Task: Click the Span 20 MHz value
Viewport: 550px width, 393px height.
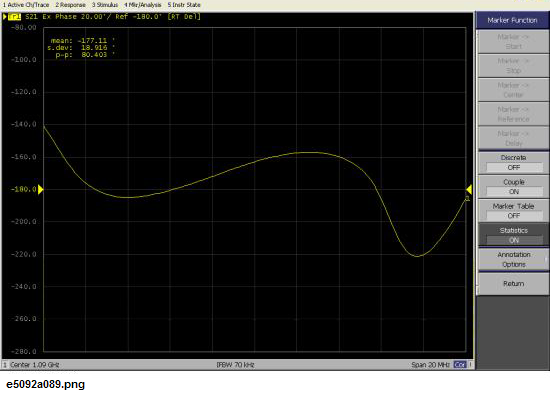Action: (430, 365)
